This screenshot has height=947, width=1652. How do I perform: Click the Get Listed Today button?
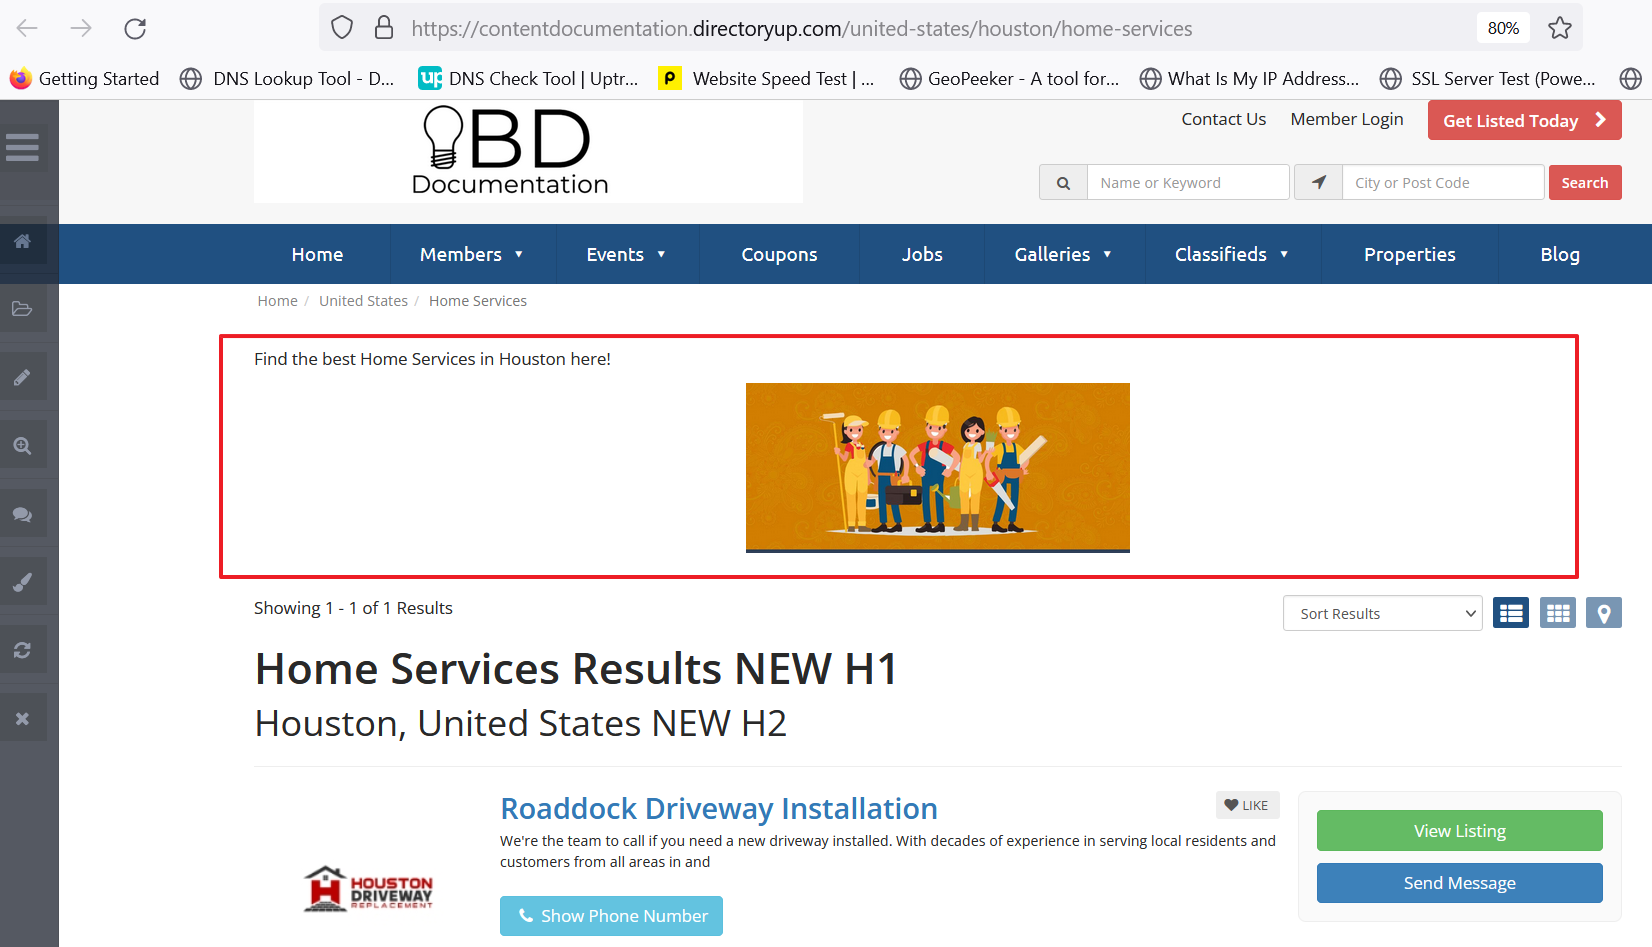coord(1524,120)
